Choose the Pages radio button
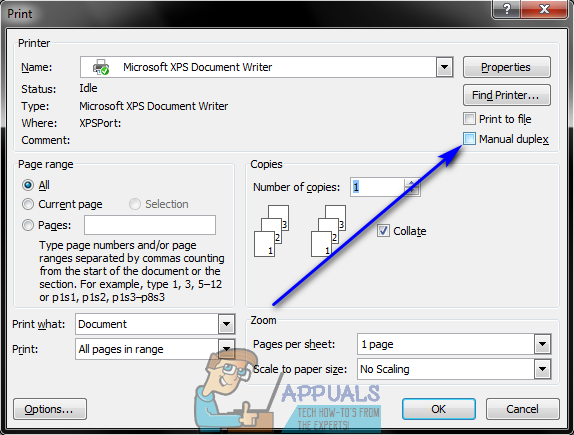This screenshot has height=435, width=574. pos(28,225)
